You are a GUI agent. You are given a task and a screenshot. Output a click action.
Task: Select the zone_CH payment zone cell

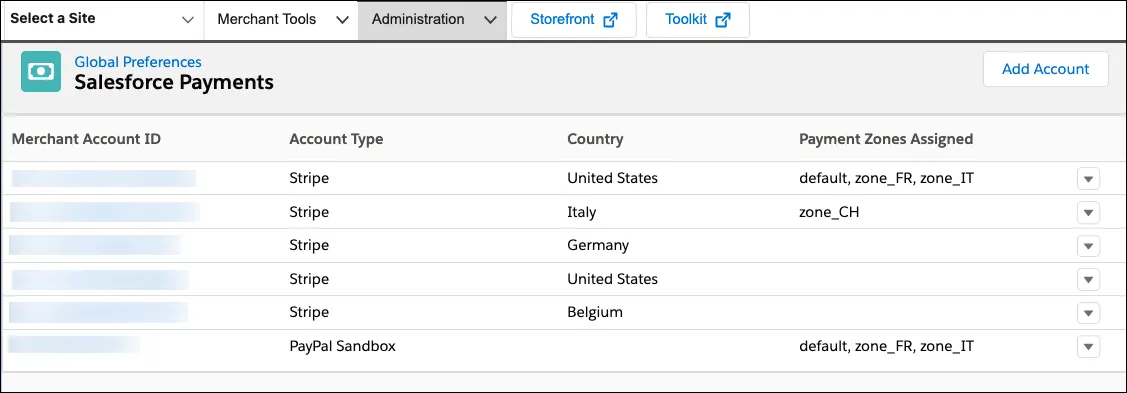(829, 212)
